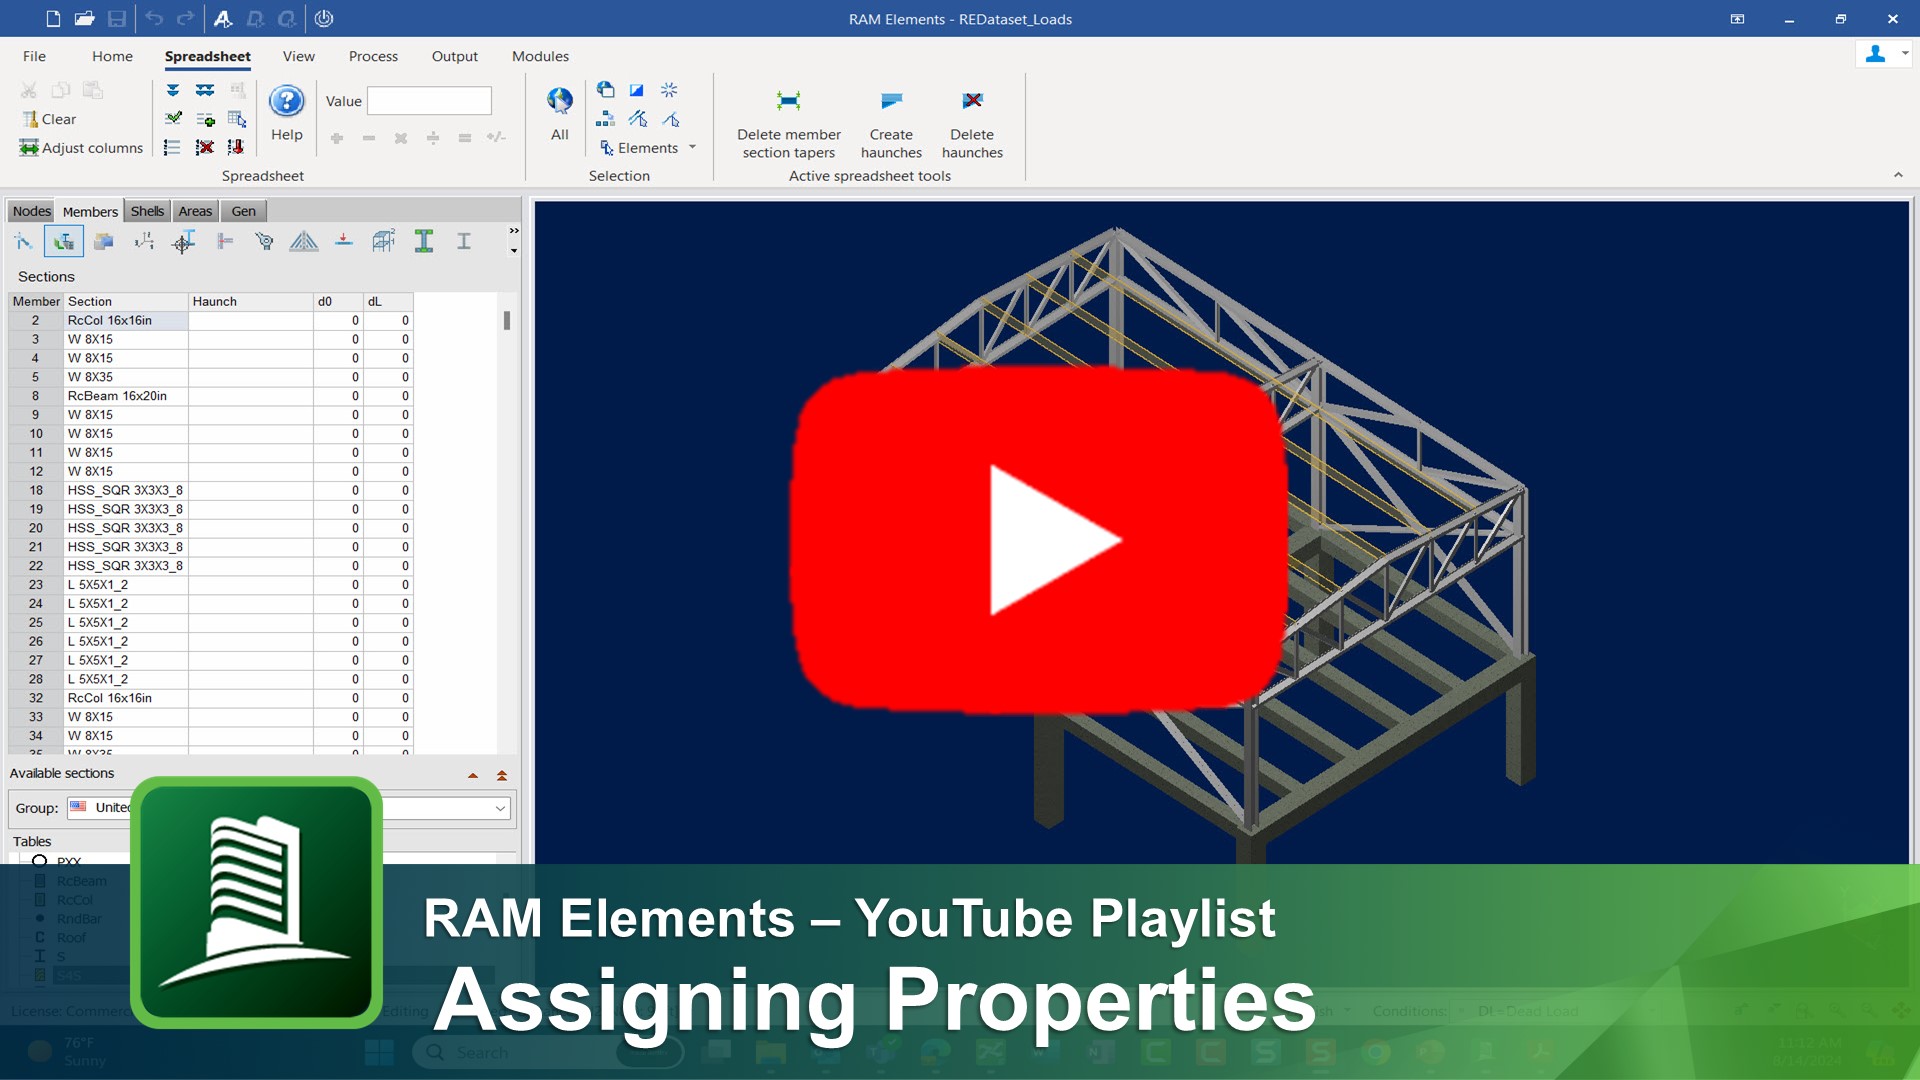Click the Select All globe icon
Screen dimensions: 1920x1080
tap(559, 101)
